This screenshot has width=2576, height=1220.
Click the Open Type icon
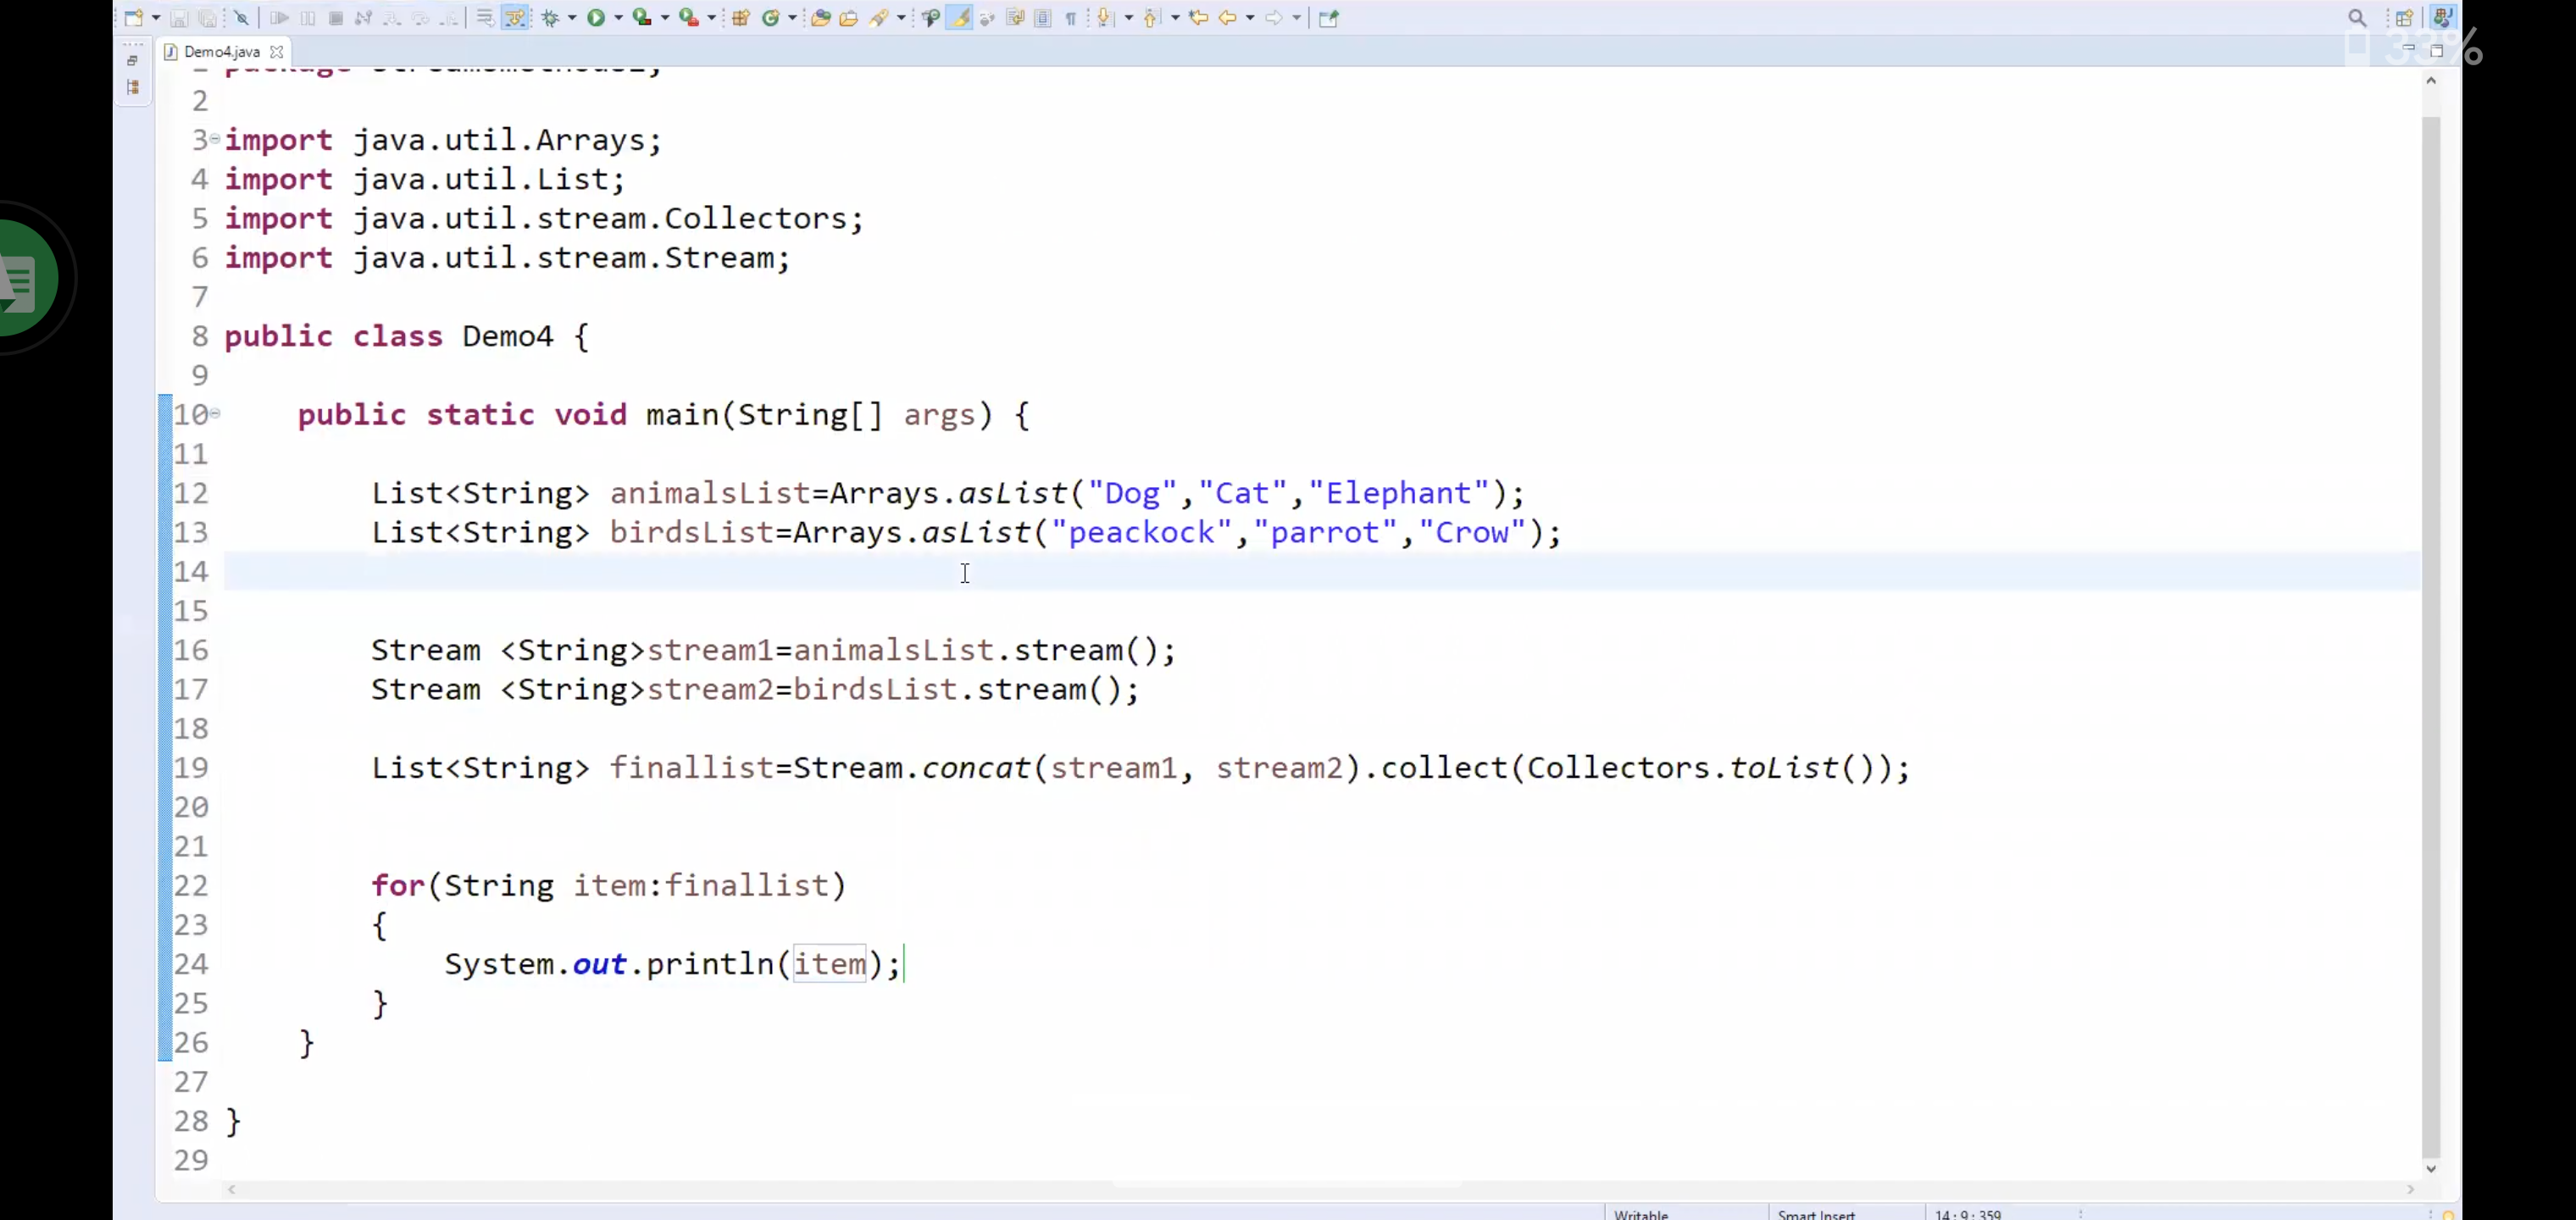(820, 18)
